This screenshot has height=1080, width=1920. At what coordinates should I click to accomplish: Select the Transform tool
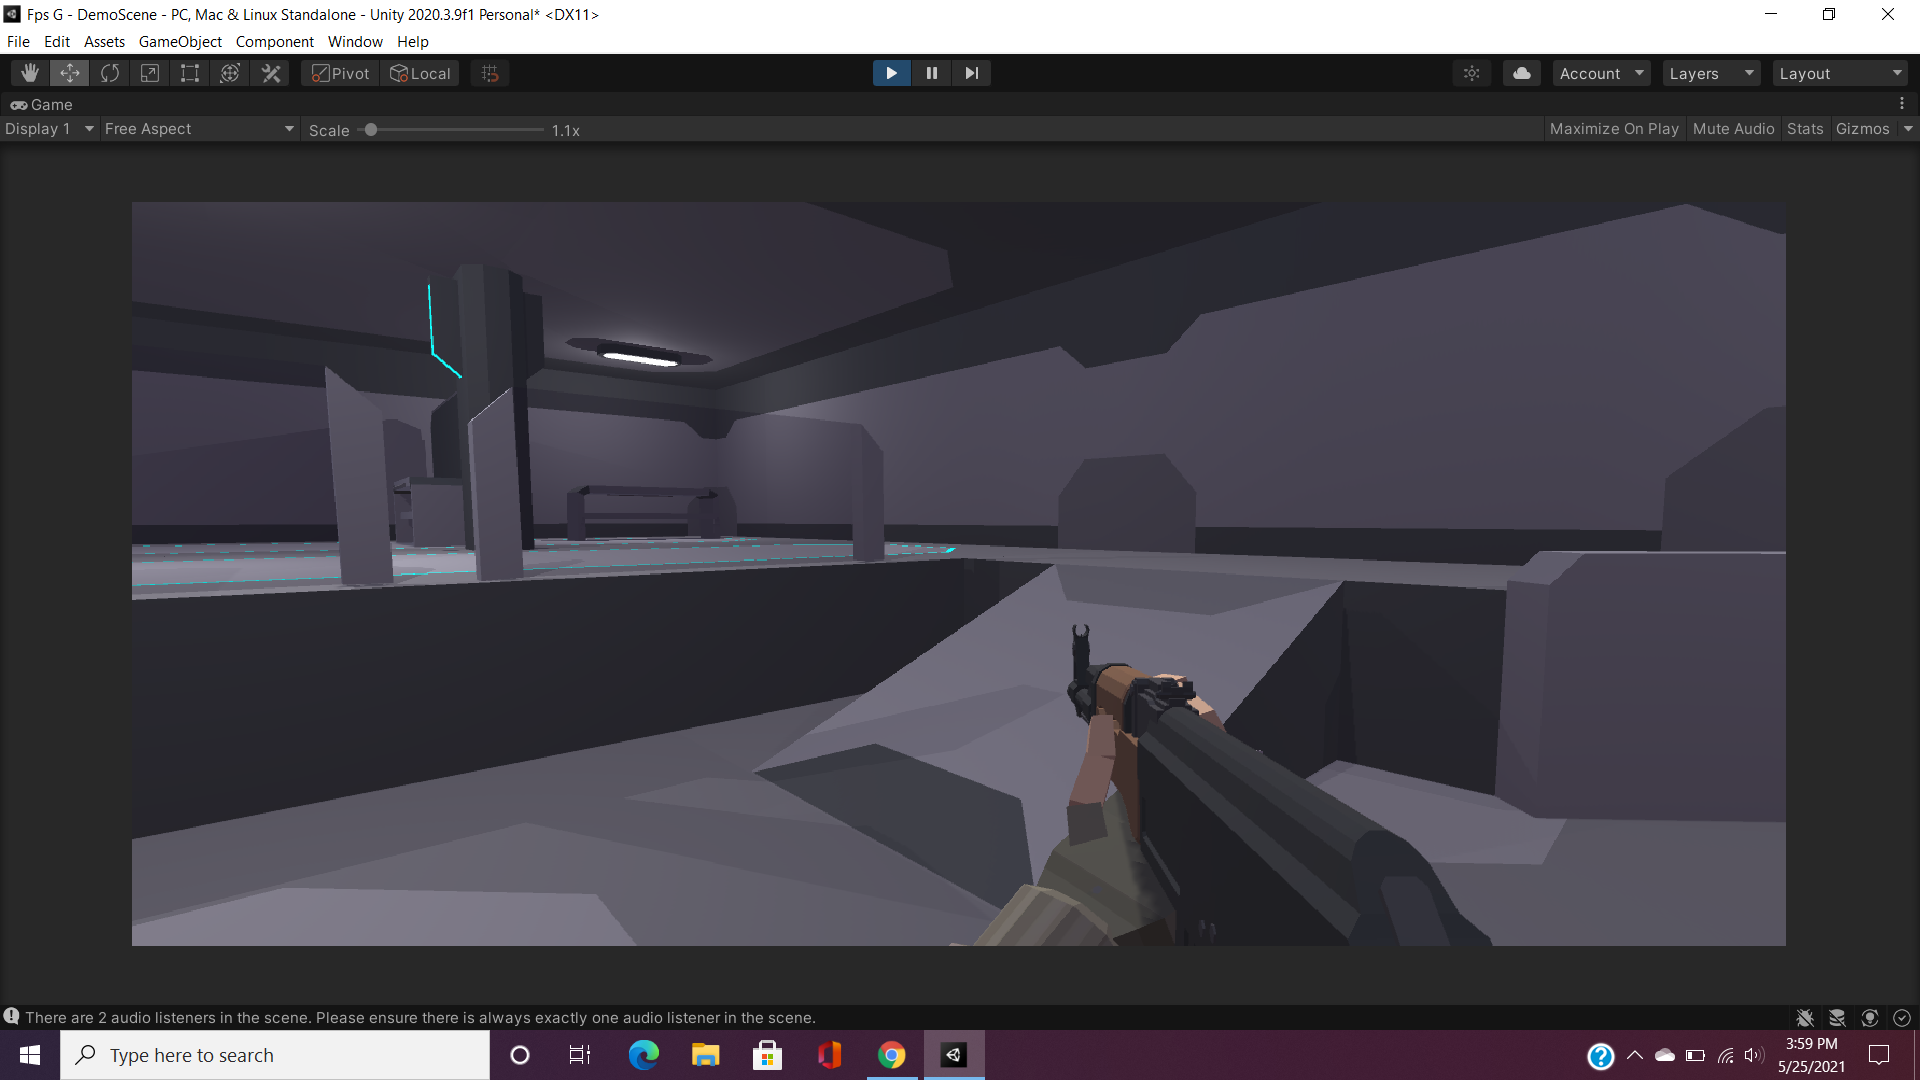[230, 73]
